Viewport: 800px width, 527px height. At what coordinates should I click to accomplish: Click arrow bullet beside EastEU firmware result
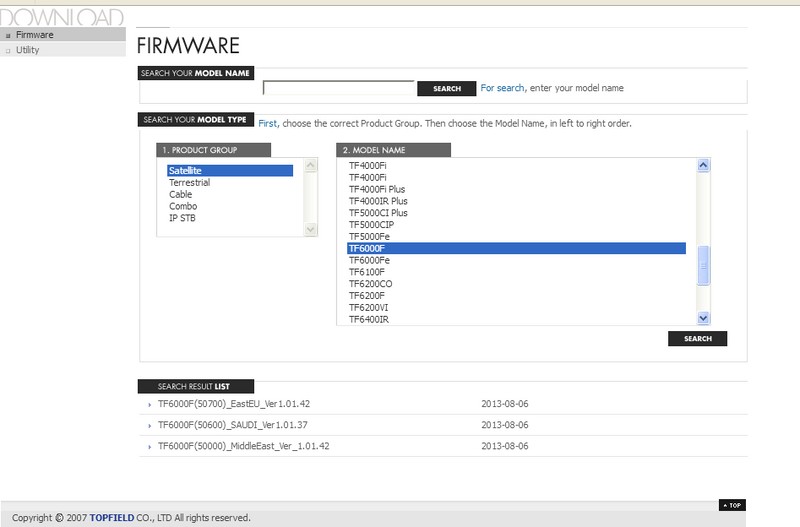point(149,405)
